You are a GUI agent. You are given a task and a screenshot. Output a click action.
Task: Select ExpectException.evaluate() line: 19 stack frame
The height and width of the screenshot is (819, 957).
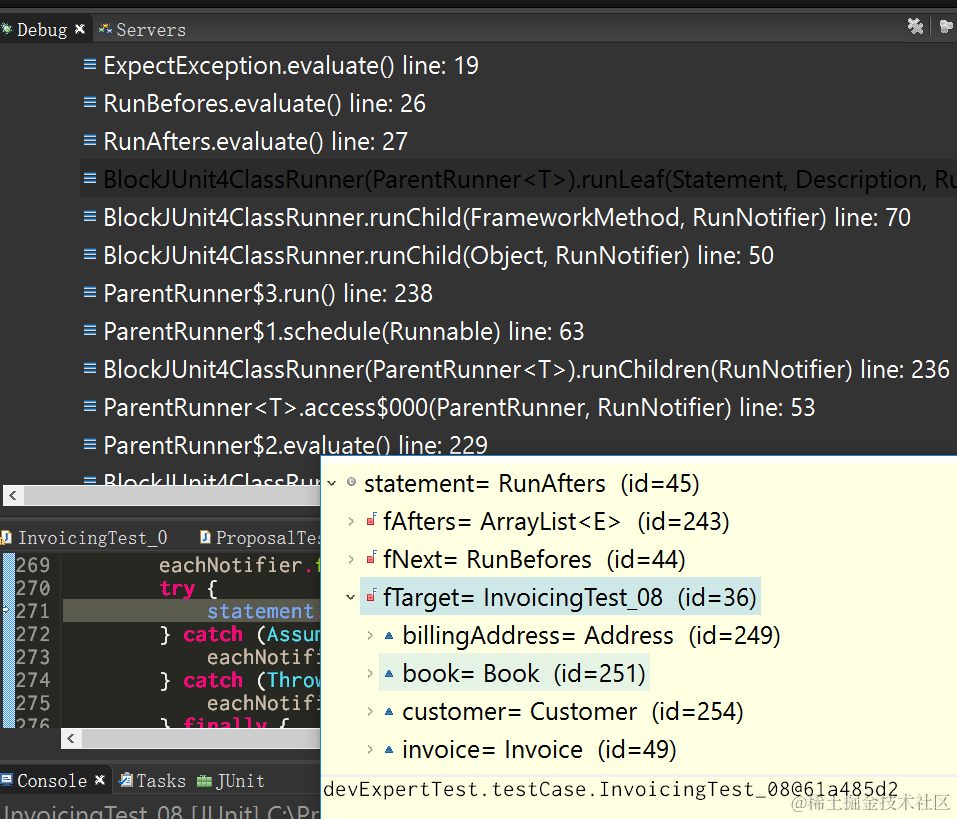click(291, 66)
